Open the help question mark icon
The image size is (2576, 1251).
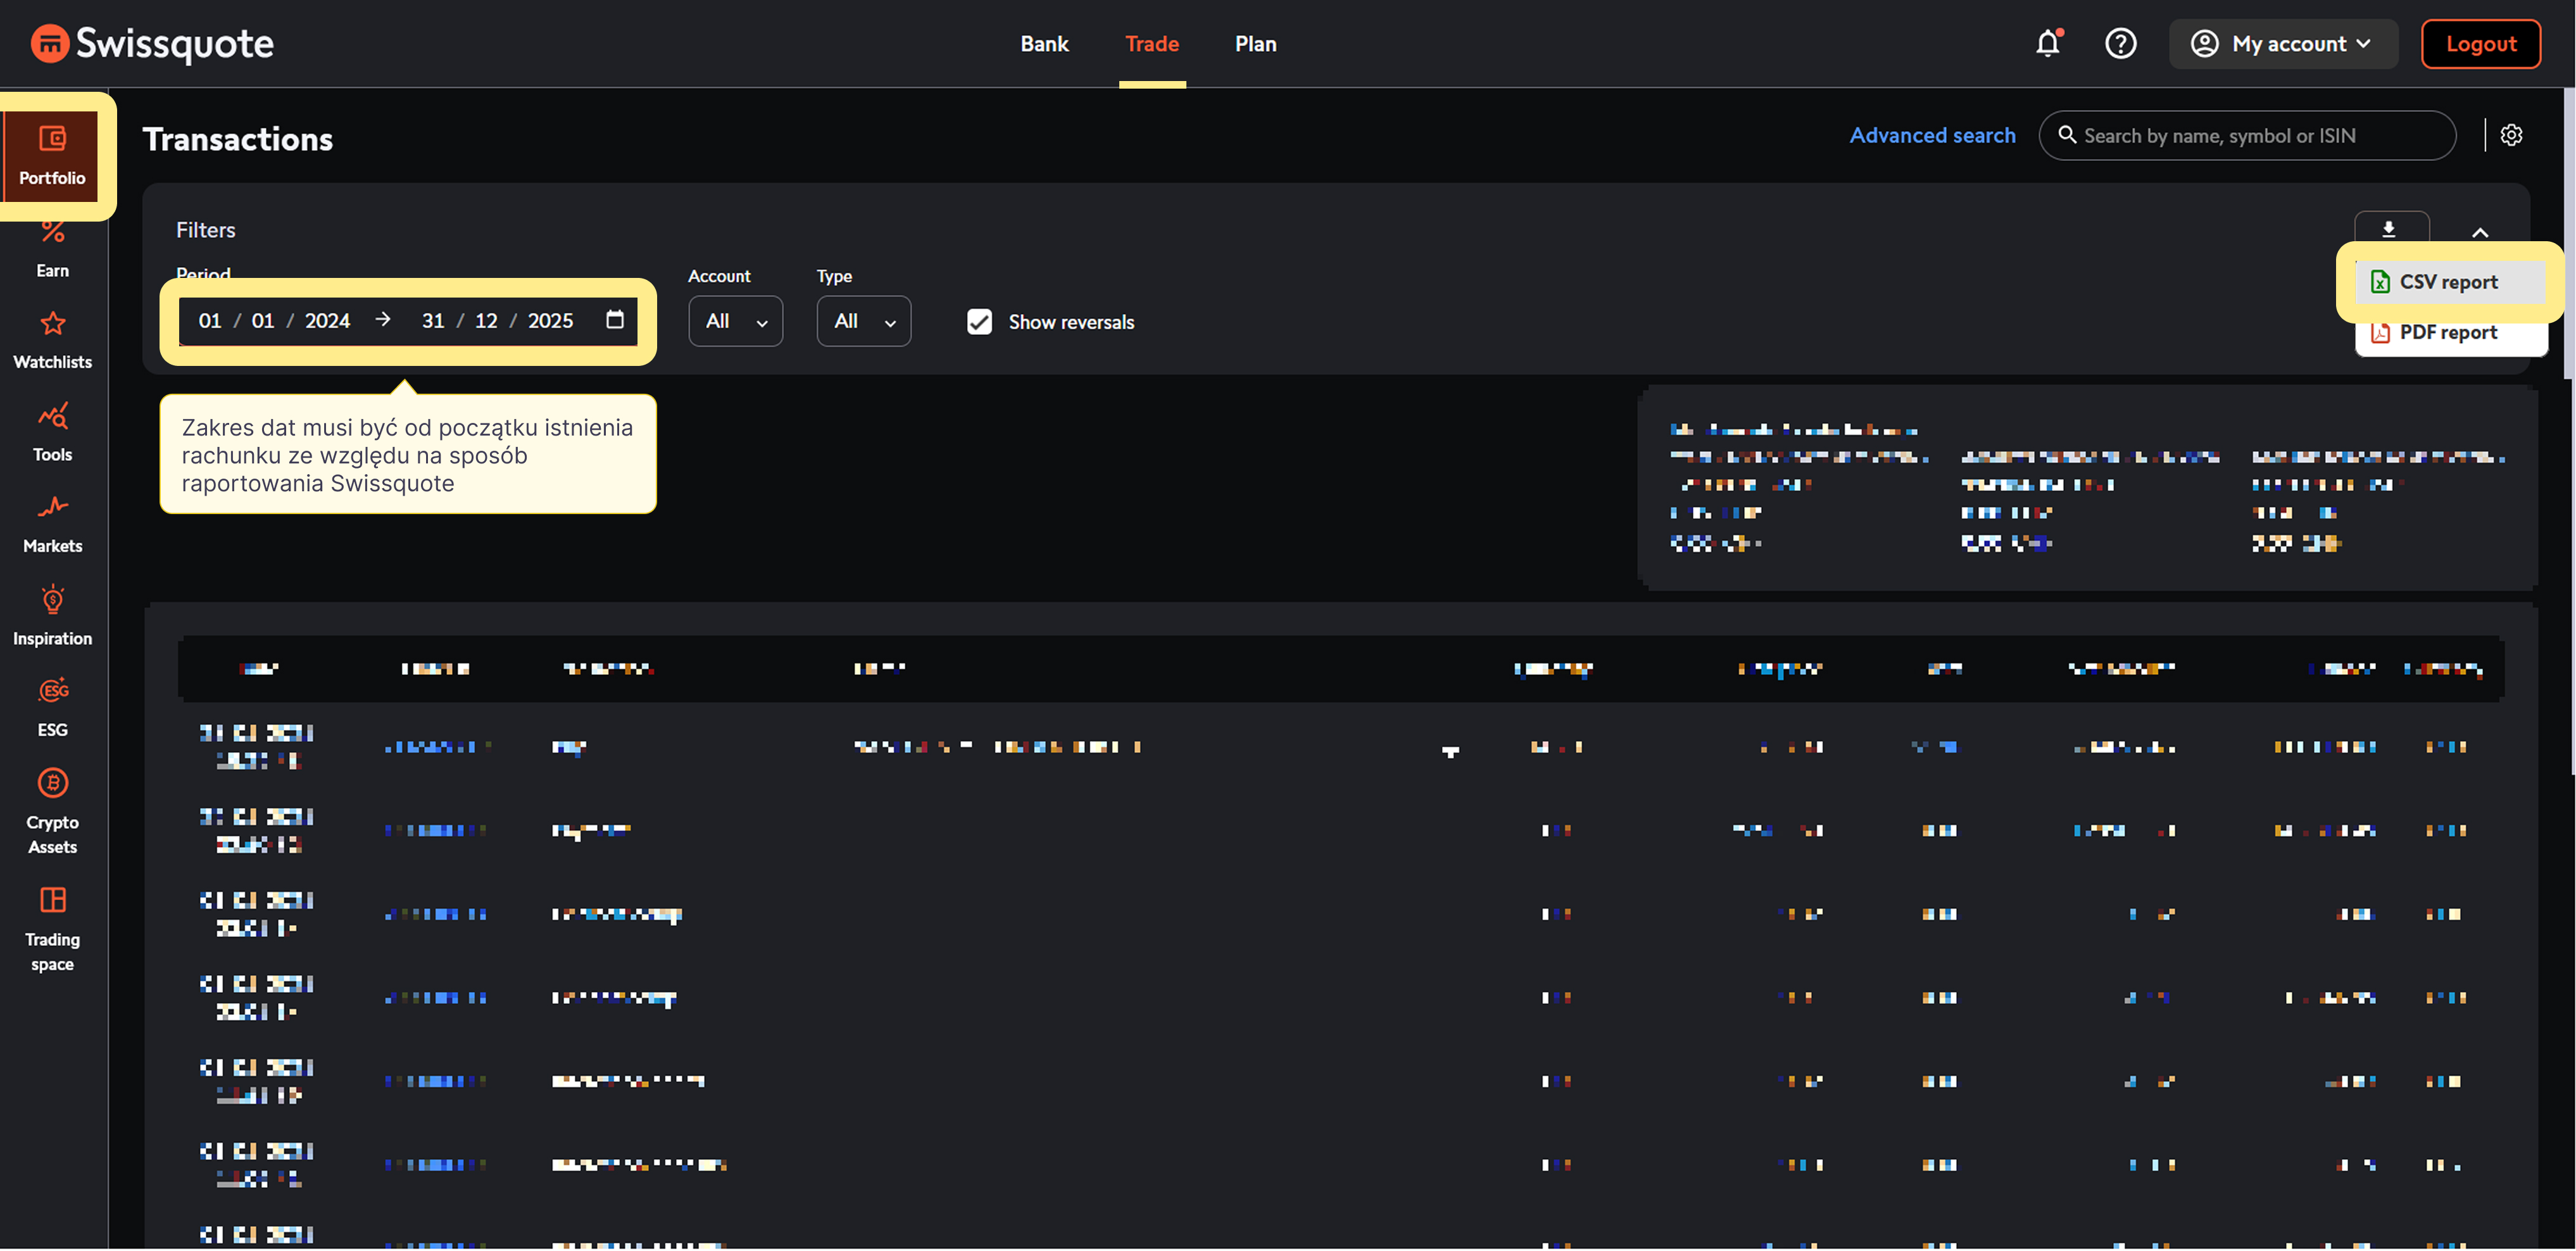(2120, 44)
